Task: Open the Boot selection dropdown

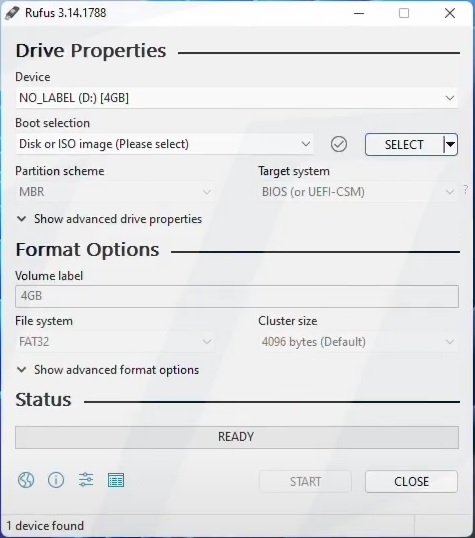Action: pos(164,144)
